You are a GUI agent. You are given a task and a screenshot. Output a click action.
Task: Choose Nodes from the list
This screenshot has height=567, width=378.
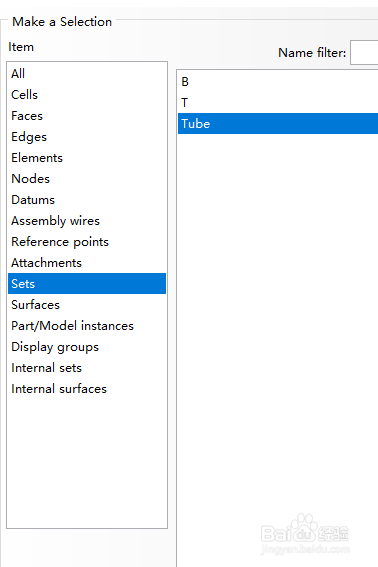(x=87, y=179)
